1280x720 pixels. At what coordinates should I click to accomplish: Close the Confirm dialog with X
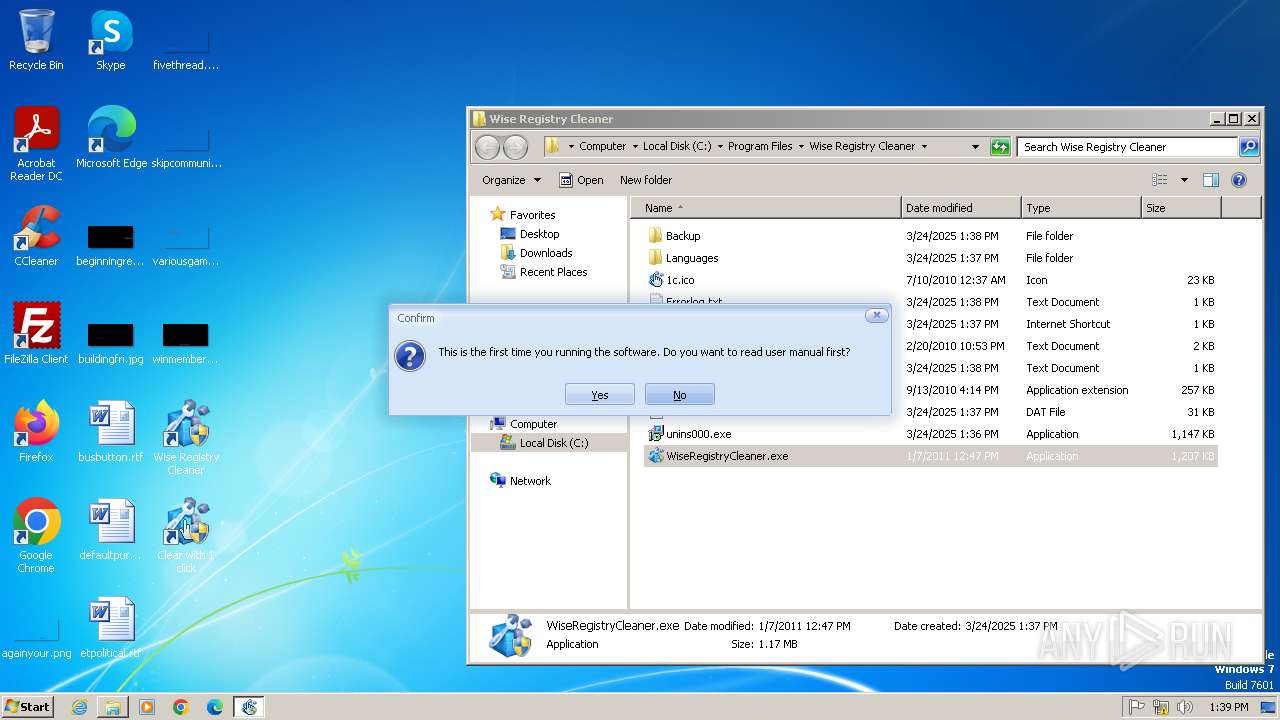pos(876,315)
